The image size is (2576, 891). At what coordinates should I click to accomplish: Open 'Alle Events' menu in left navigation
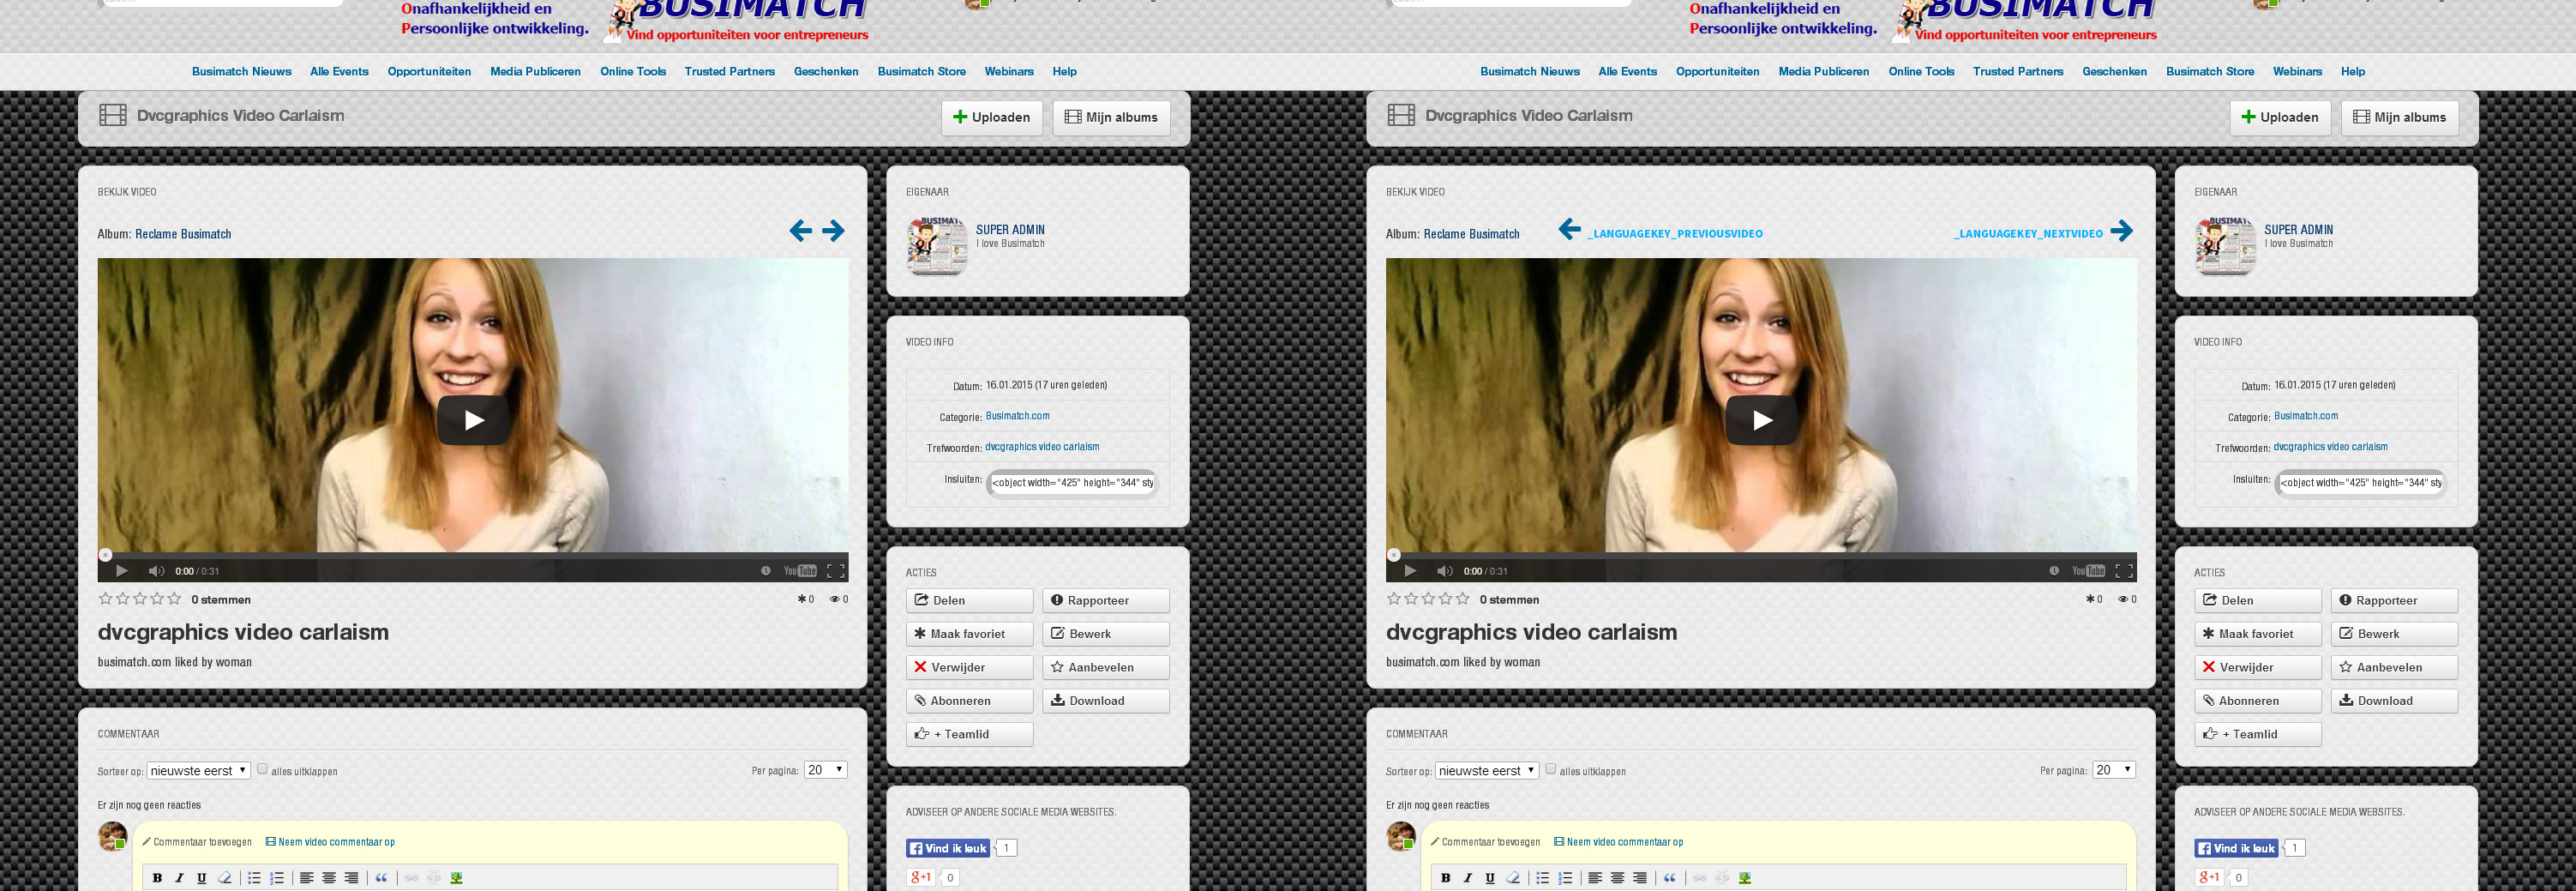(x=339, y=71)
